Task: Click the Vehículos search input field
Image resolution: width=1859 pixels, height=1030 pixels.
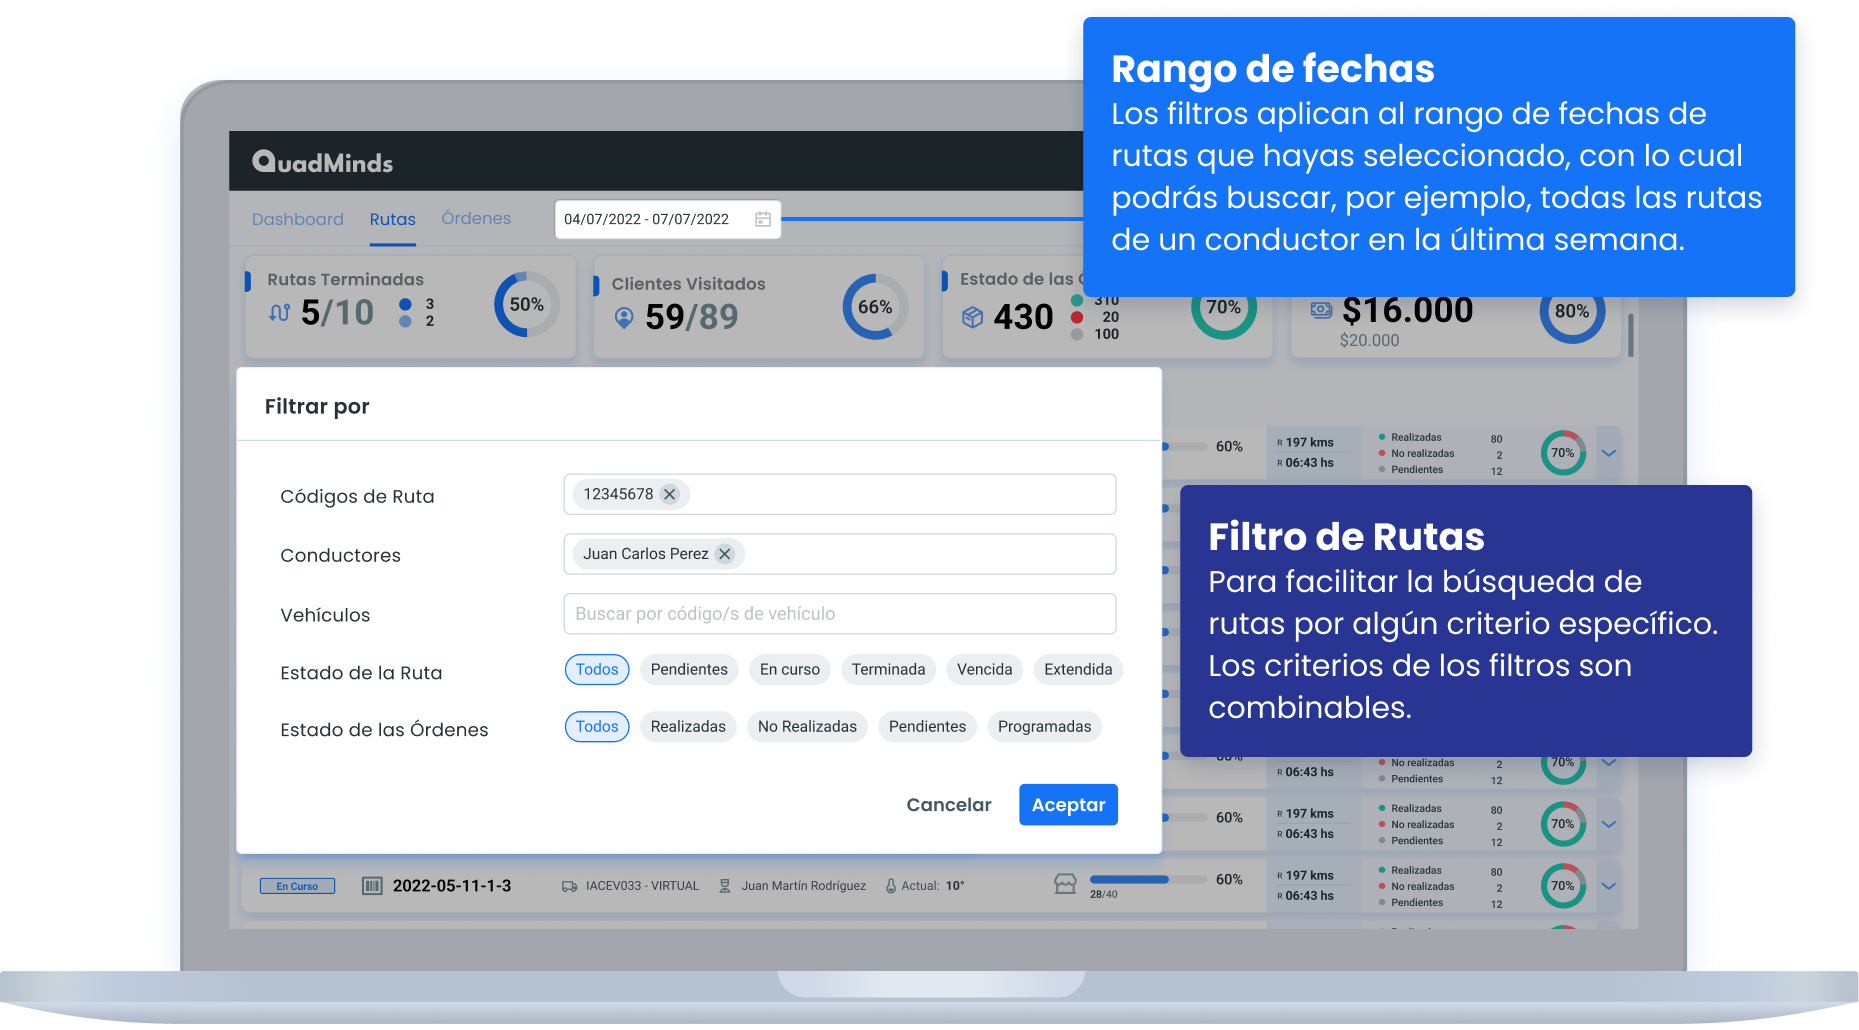Action: tap(839, 614)
